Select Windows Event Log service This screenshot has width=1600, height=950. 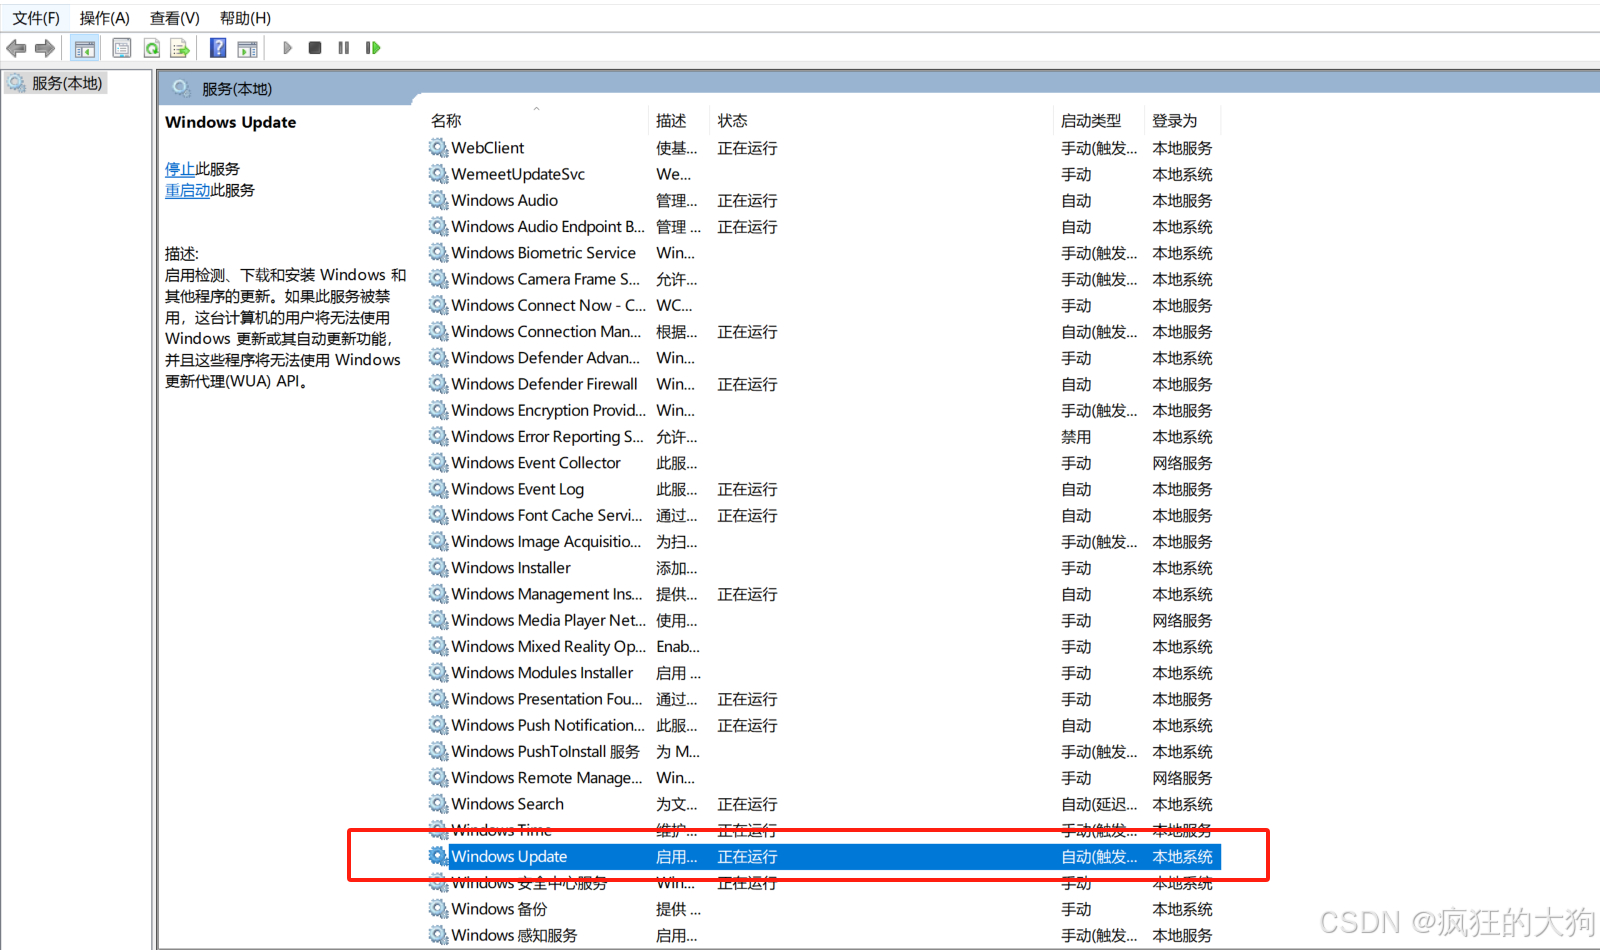click(x=824, y=489)
